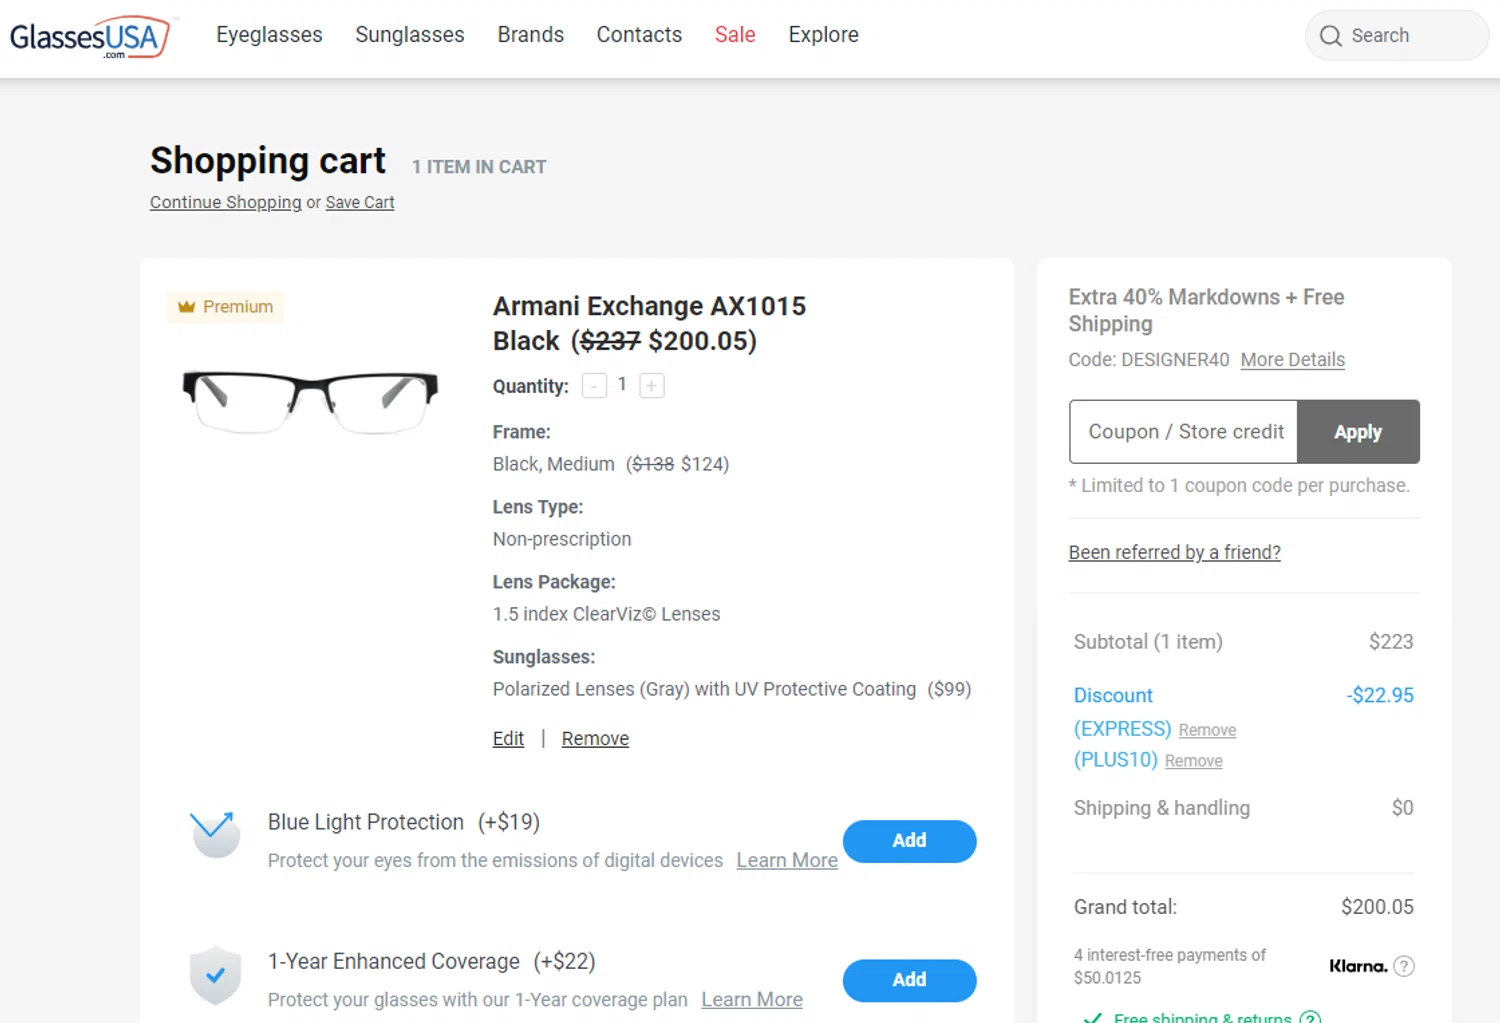
Task: Open Learn More for 1-Year coverage plan
Action: pos(752,1000)
